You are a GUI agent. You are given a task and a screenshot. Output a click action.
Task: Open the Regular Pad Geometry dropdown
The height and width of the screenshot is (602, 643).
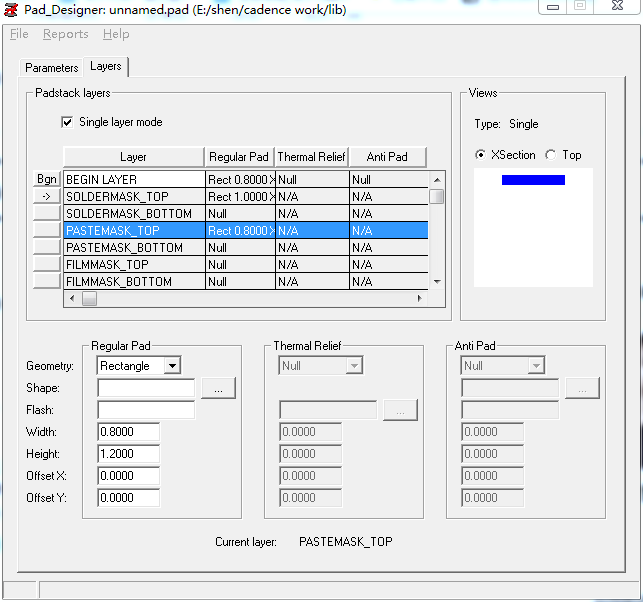coord(172,366)
